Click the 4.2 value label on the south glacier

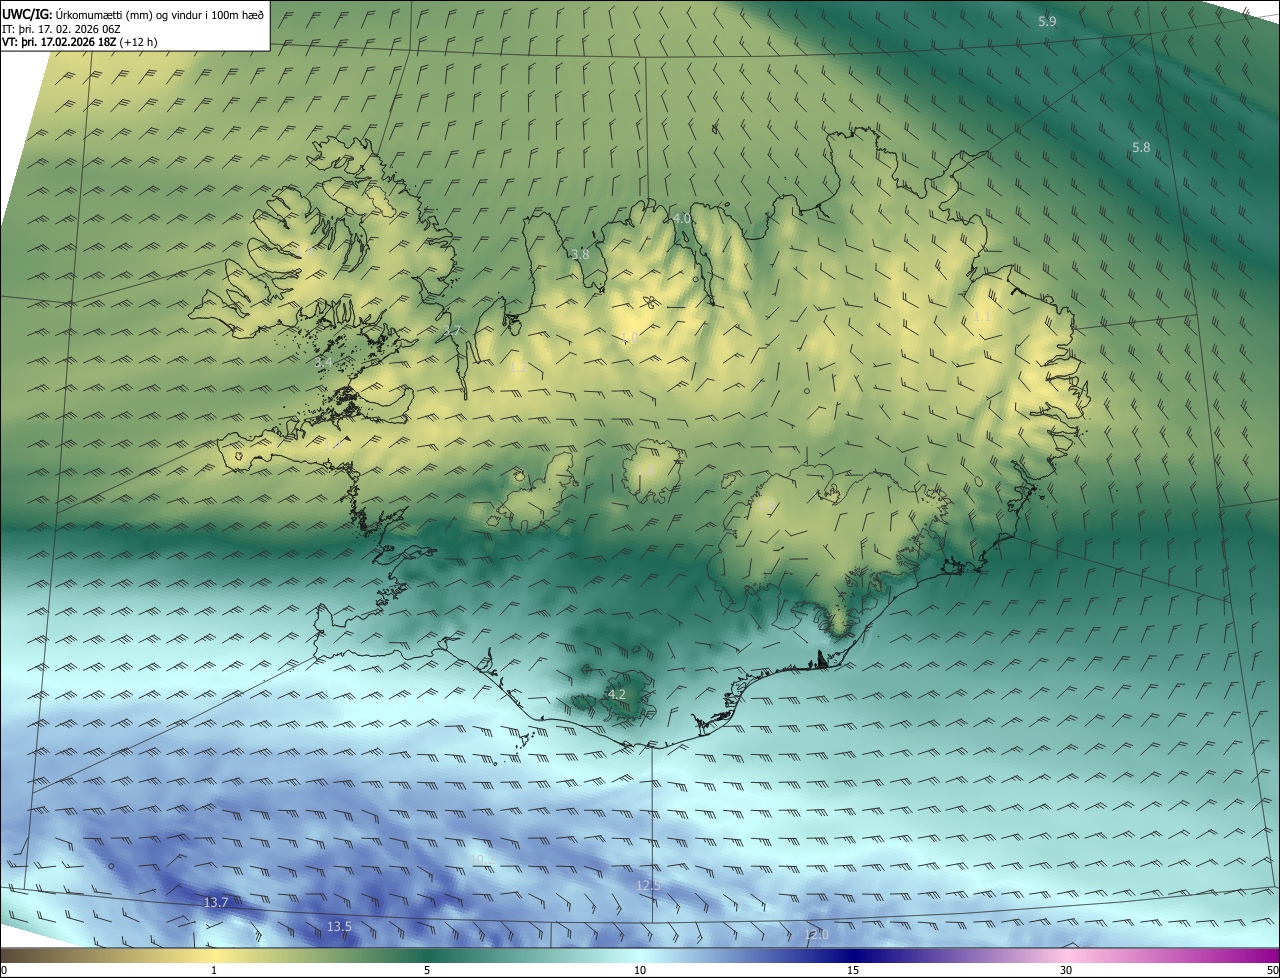pos(617,694)
